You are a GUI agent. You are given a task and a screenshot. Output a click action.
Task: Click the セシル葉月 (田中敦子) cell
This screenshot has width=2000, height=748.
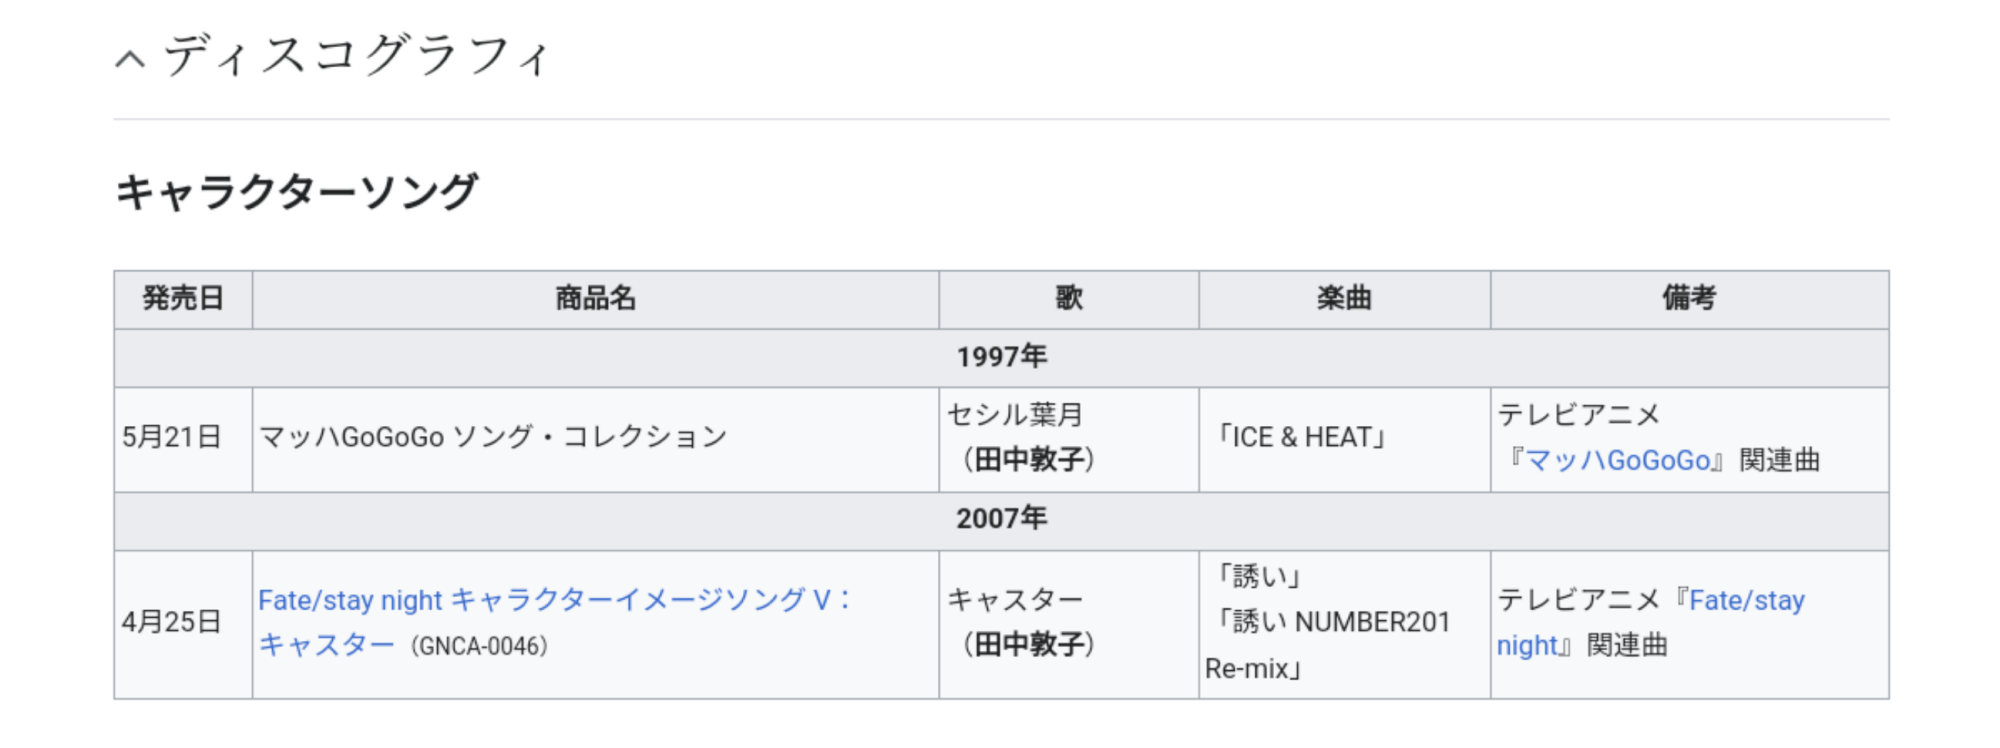(1068, 439)
